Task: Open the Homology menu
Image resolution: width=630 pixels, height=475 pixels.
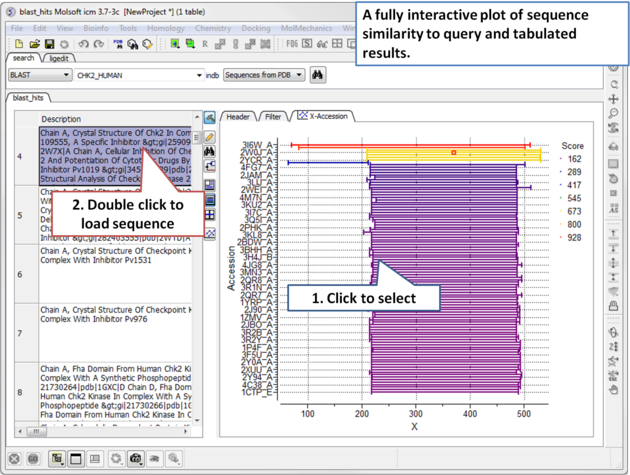Action: pyautogui.click(x=166, y=28)
